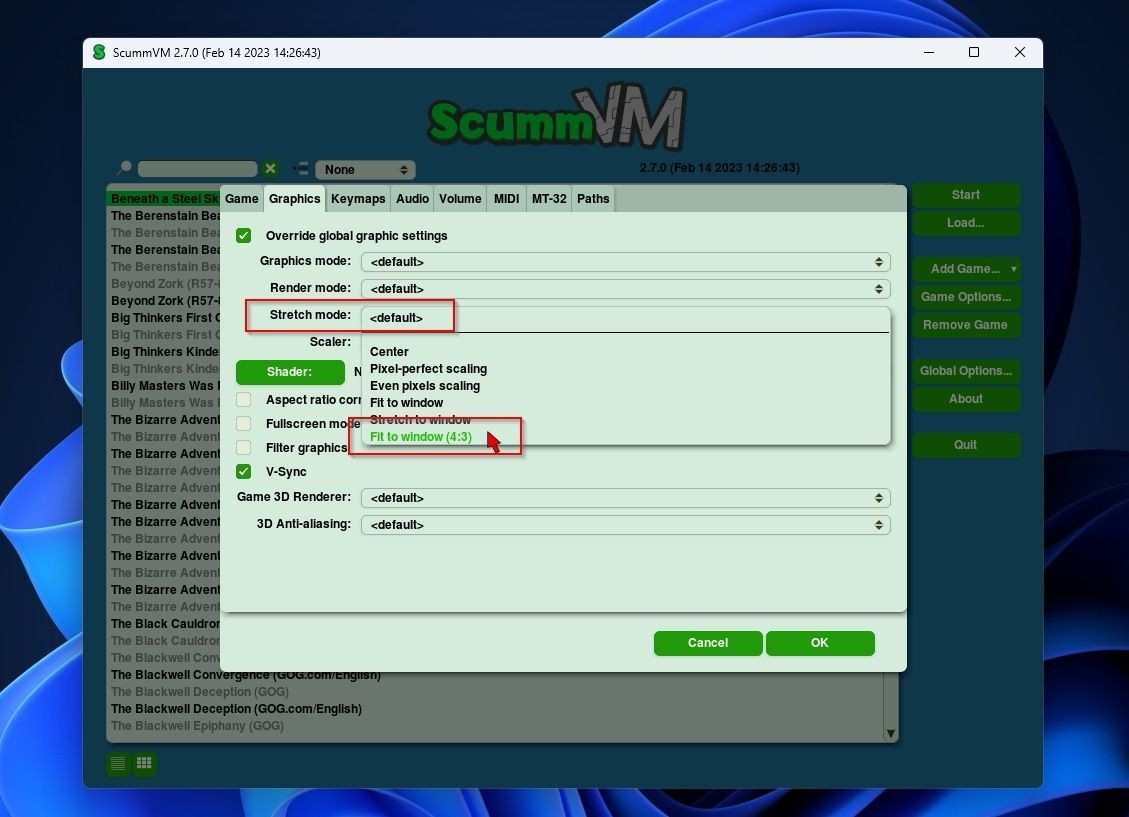The image size is (1129, 817).
Task: Open the Render mode dropdown
Action: pyautogui.click(x=626, y=289)
